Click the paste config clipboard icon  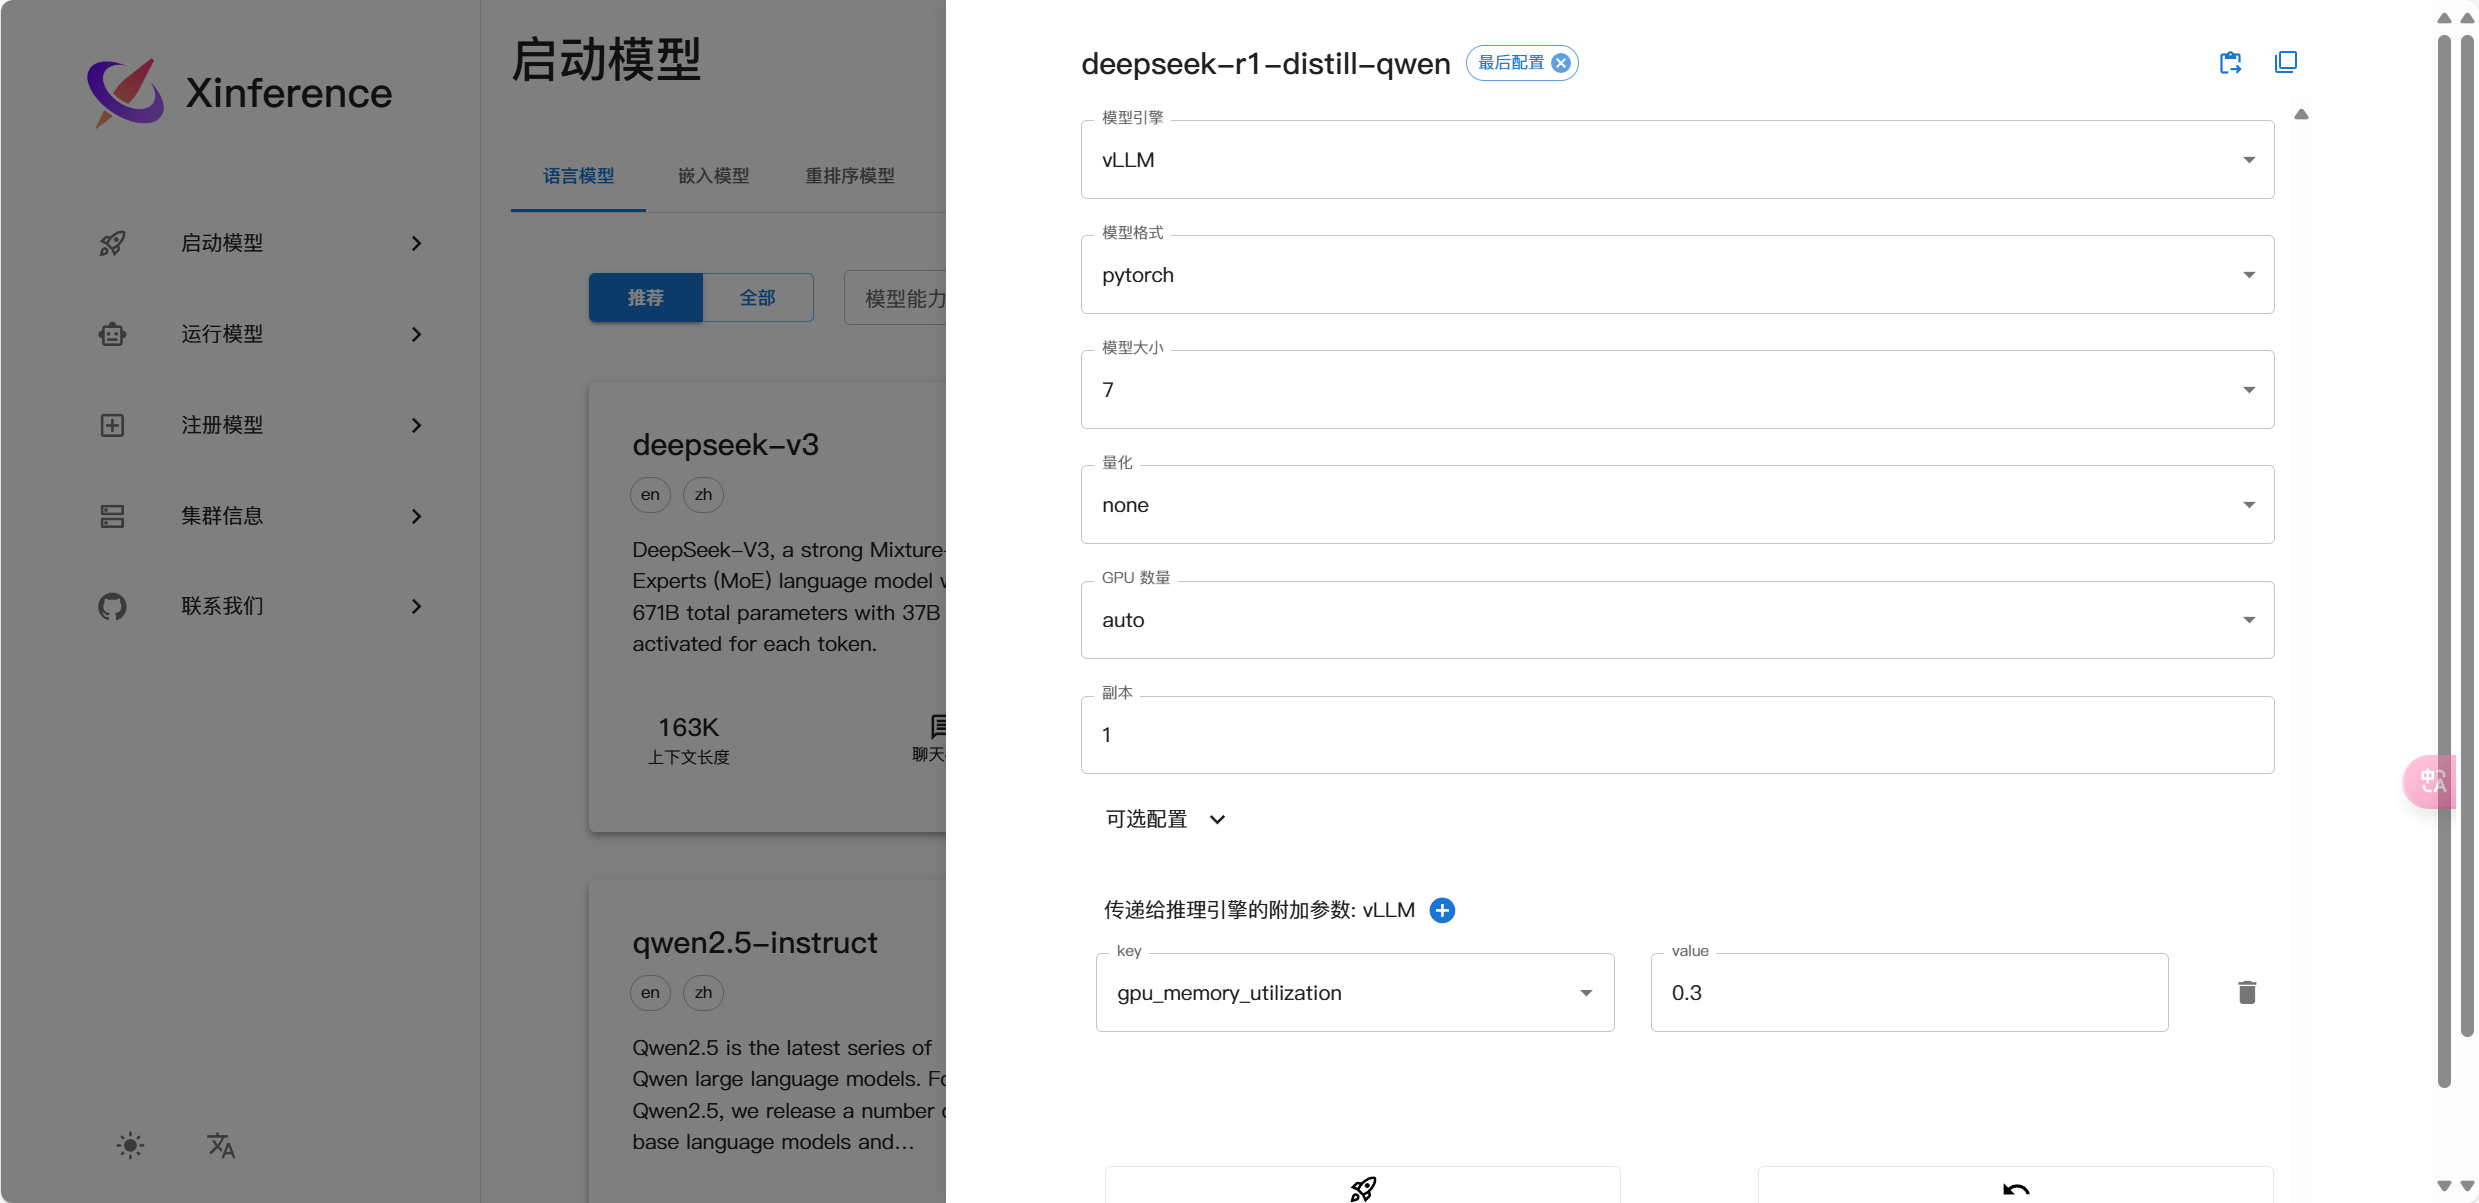pos(2230,63)
